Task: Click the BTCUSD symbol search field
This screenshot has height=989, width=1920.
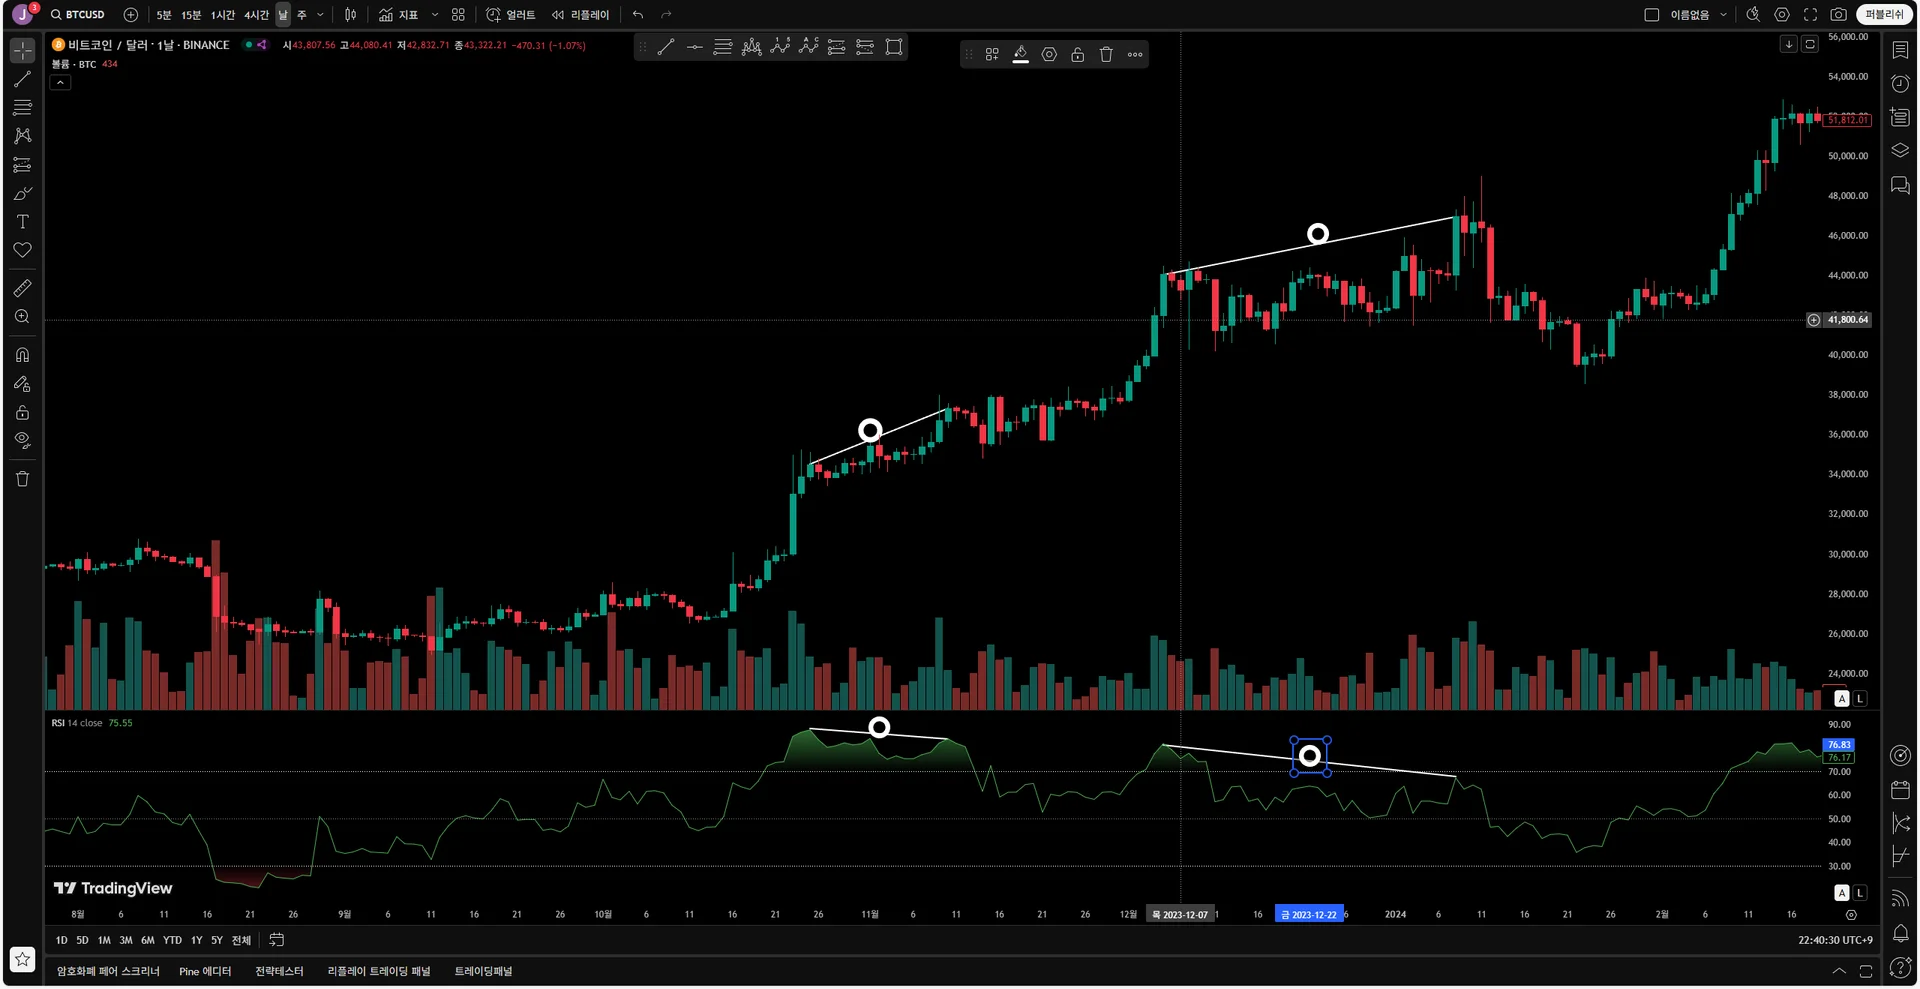Action: coord(78,15)
